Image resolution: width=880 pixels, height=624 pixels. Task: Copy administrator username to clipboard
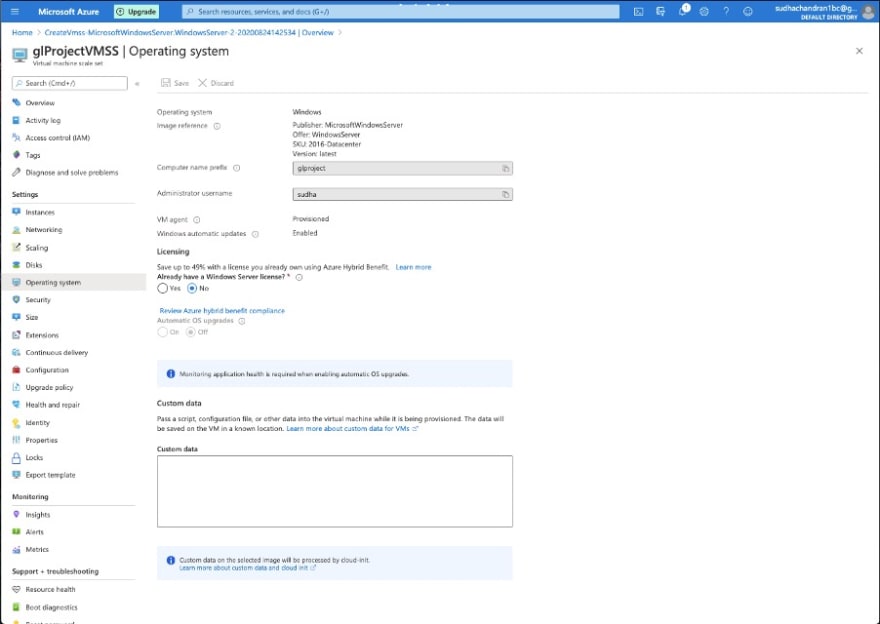[505, 194]
